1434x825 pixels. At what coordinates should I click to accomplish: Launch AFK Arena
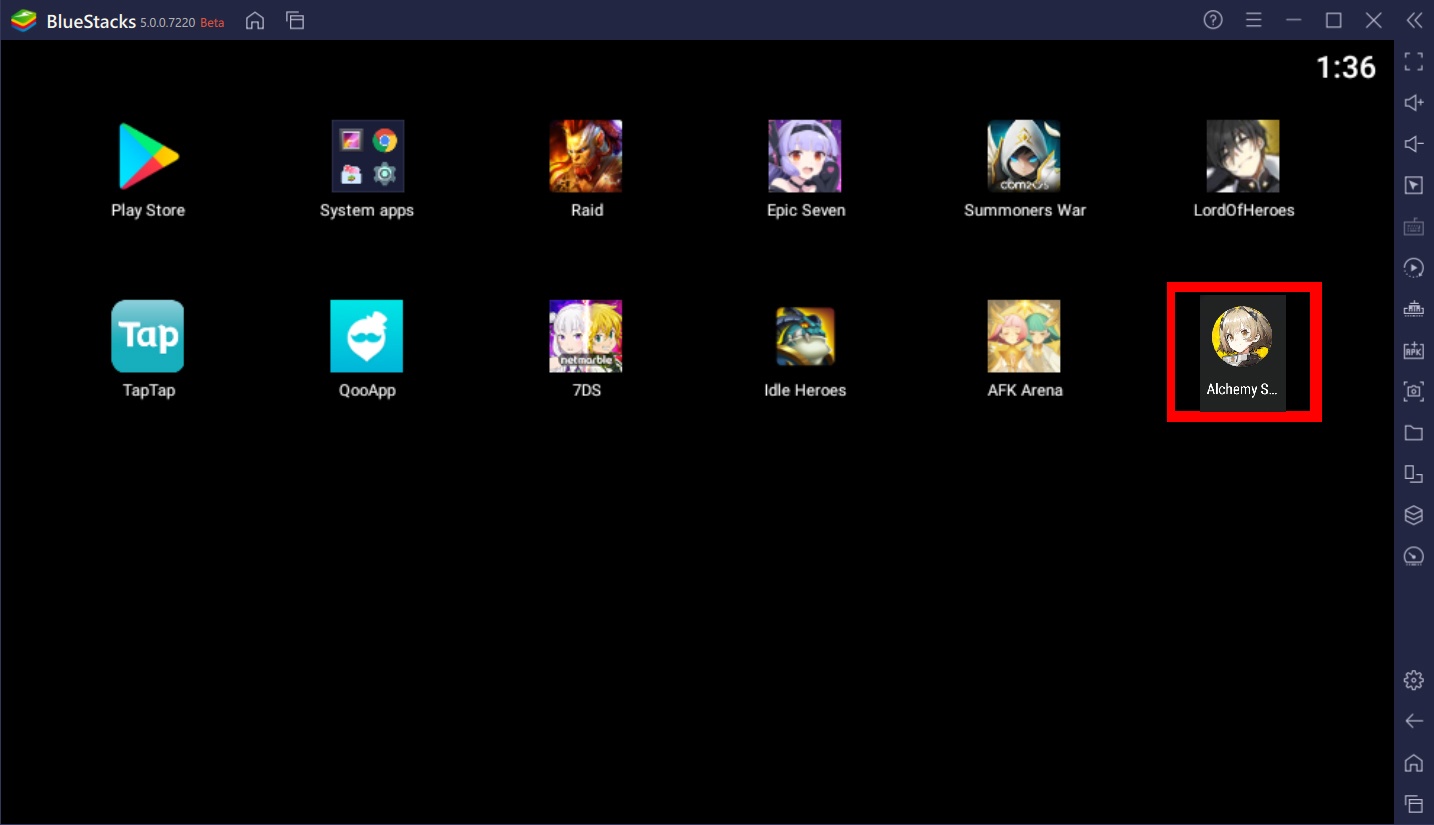coord(1024,337)
